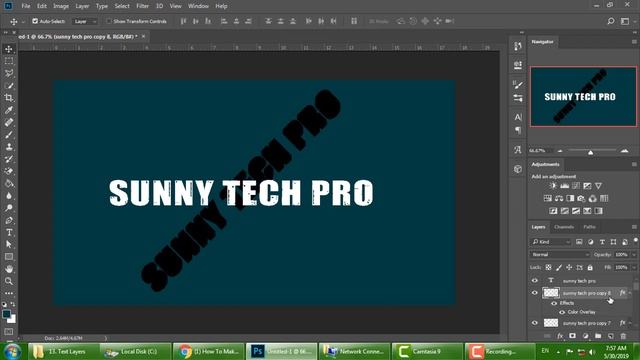Select the Path Selection tool
Screen dimensions: 640x360
point(9,244)
